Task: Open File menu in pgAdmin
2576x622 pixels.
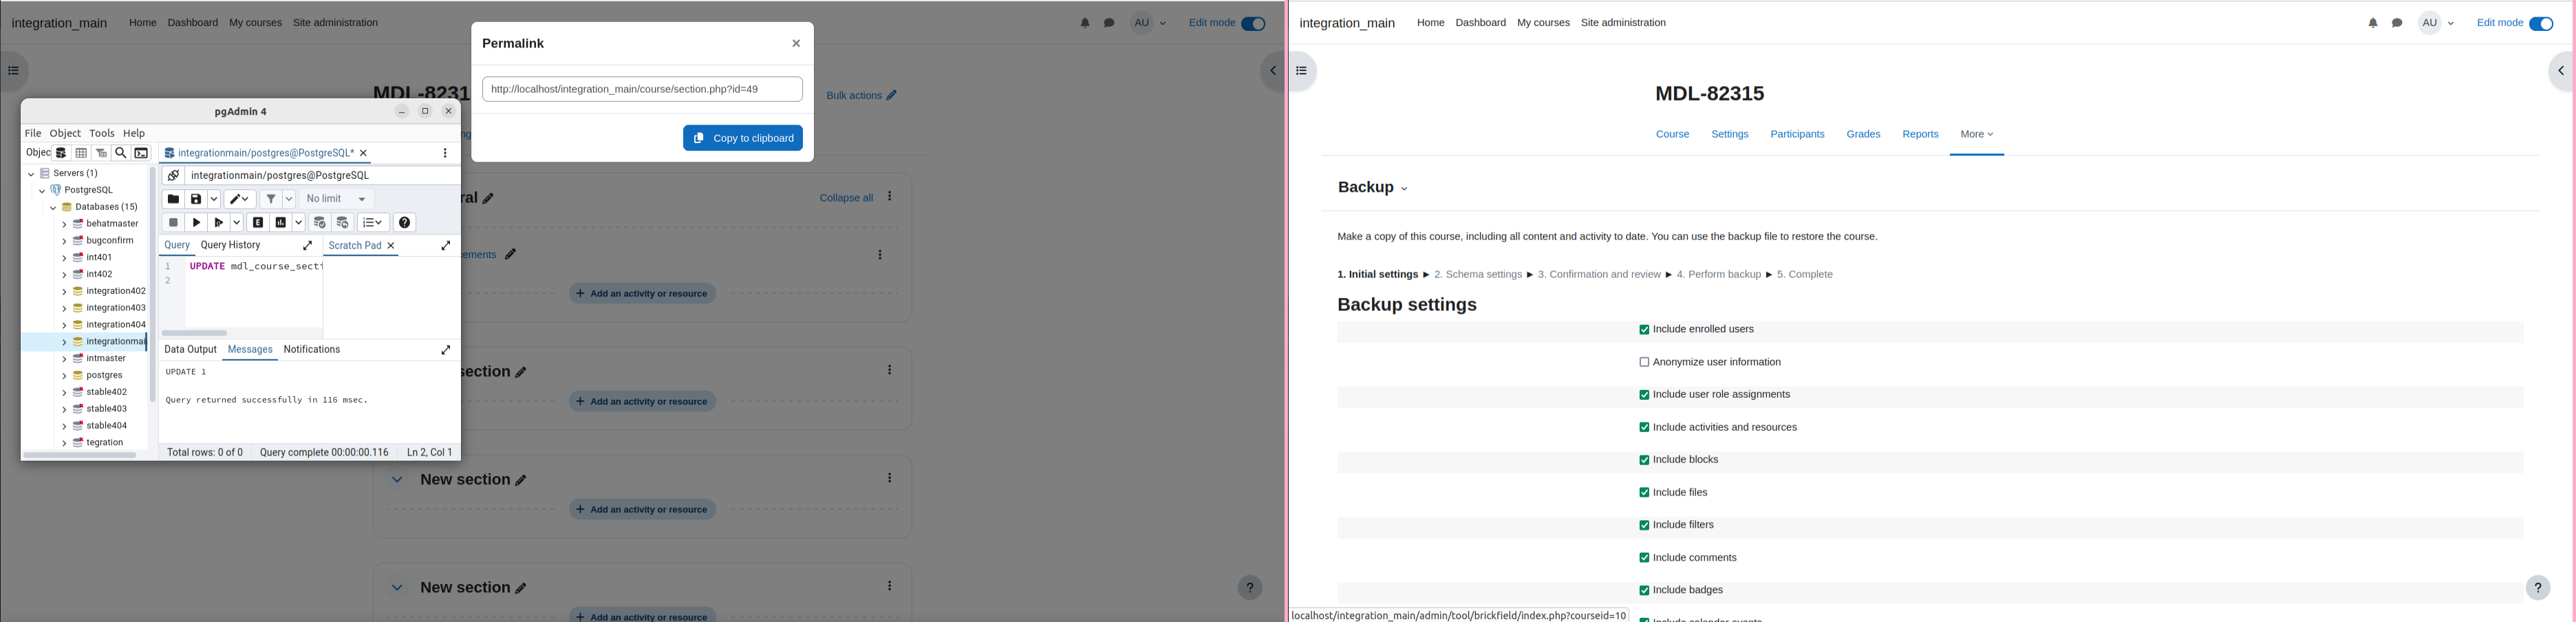Action: [33, 133]
